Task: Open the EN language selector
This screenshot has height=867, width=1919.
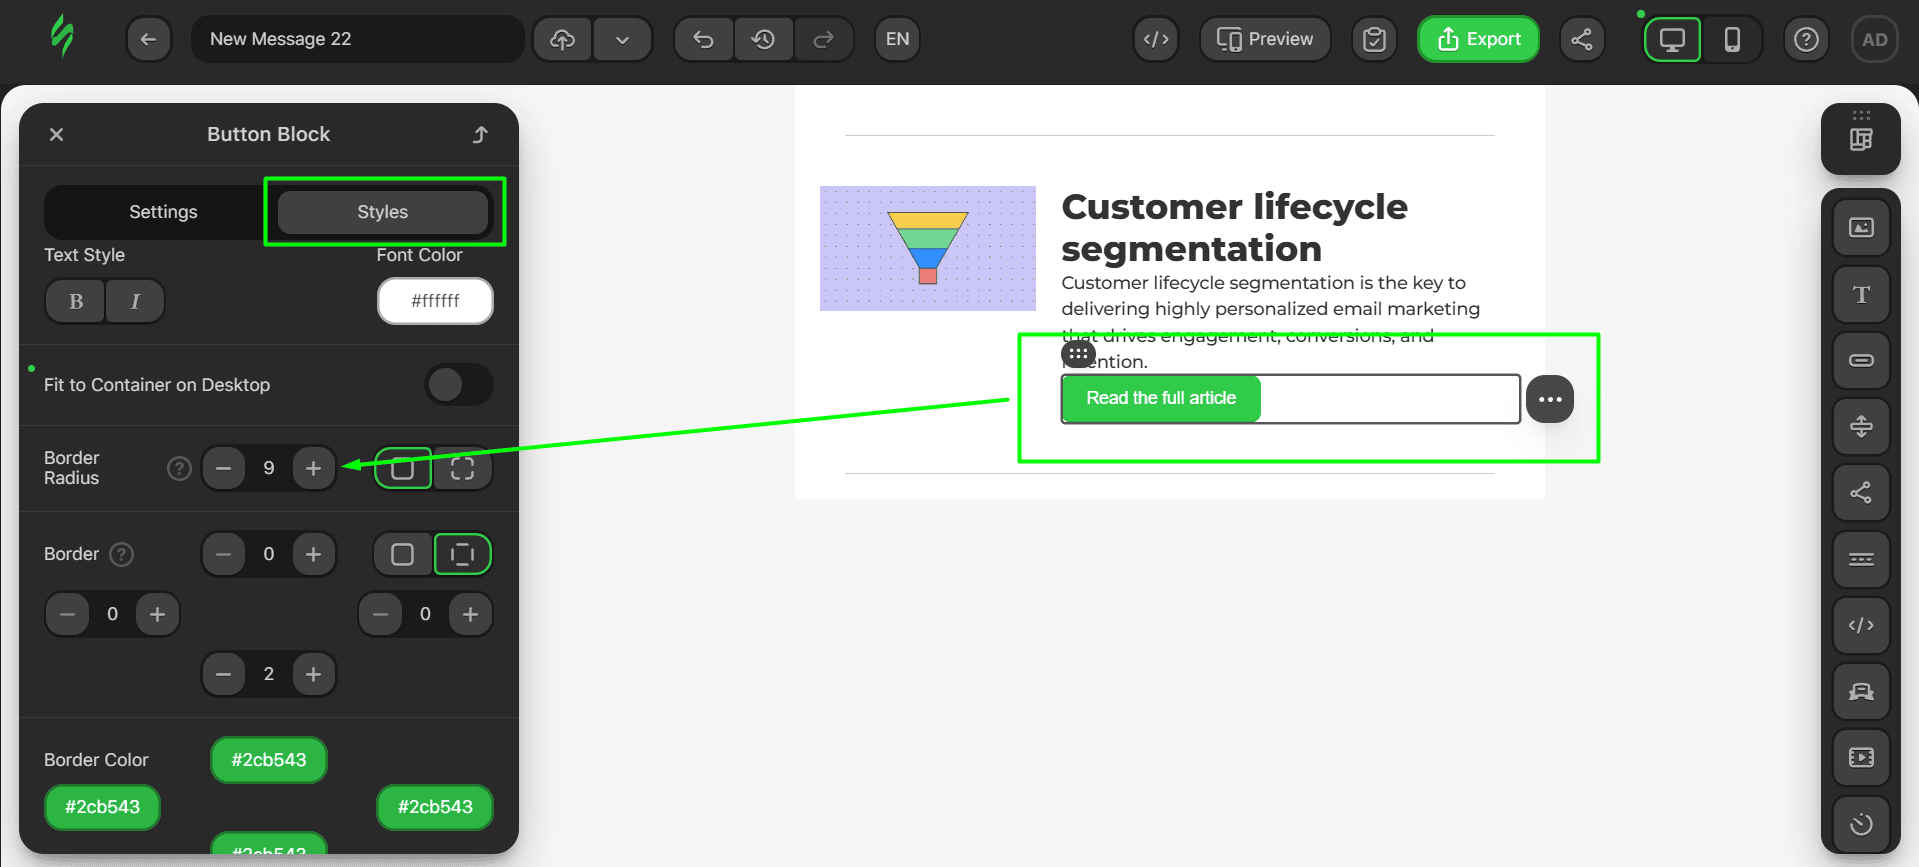Action: click(x=897, y=39)
